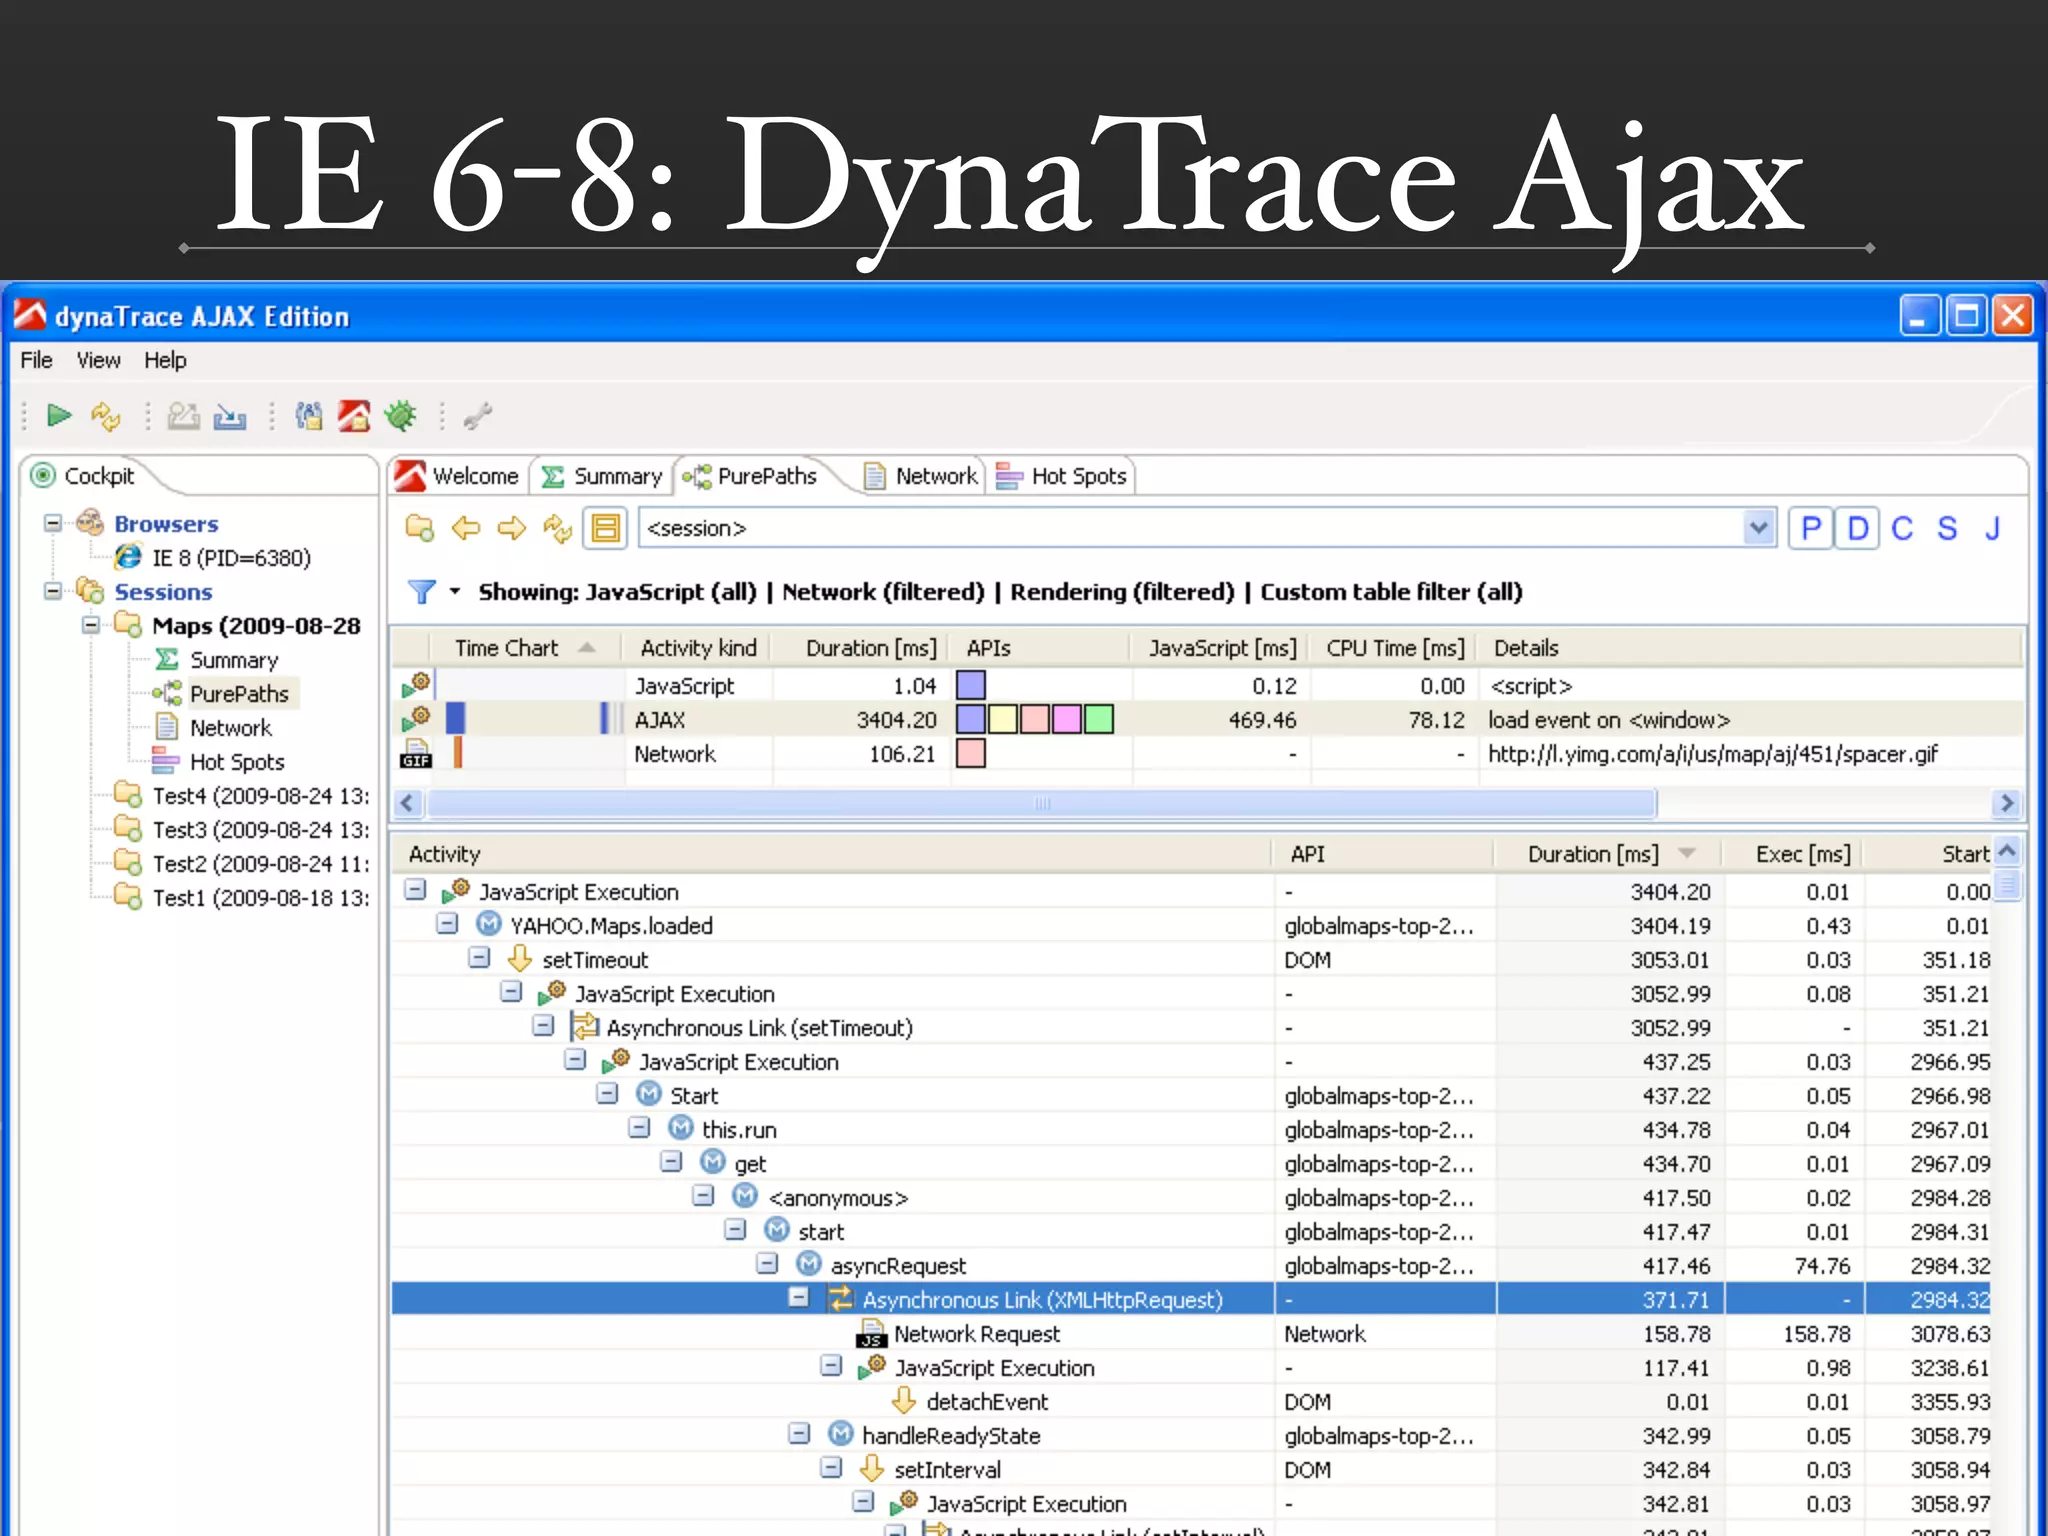Switch to the Welcome tab
Viewport: 2048px width, 1536px height.
459,476
